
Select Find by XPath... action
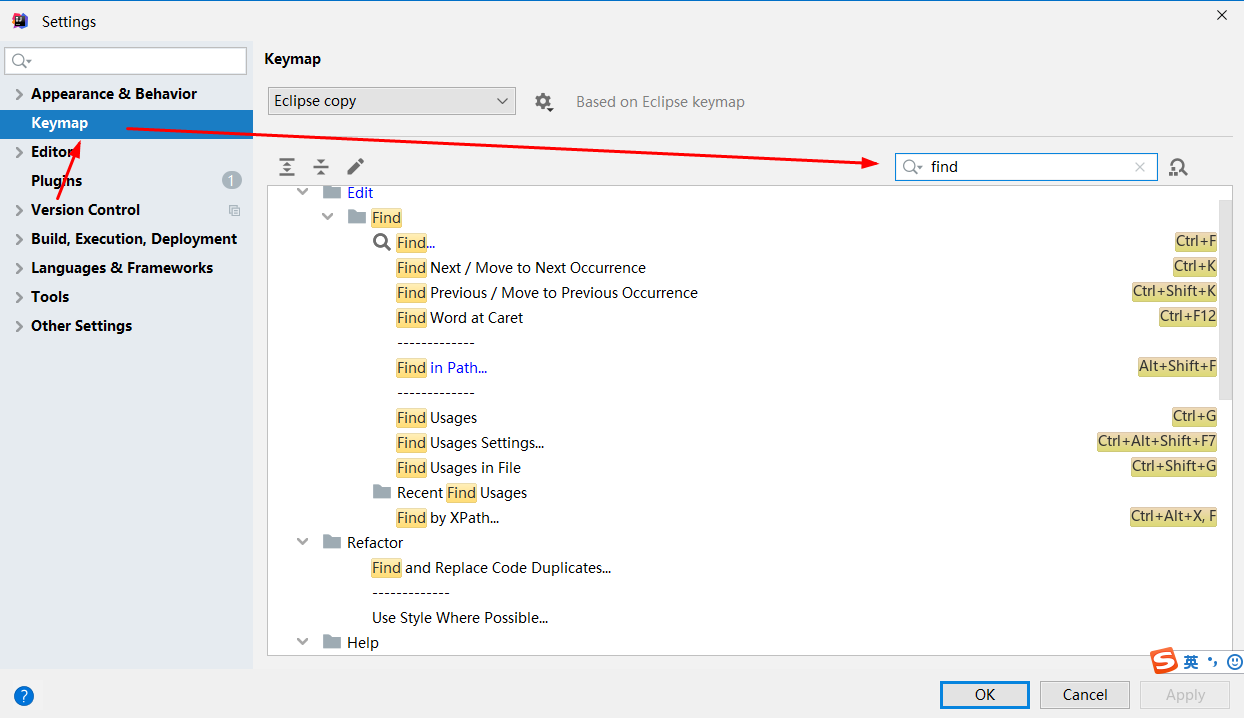tap(448, 517)
